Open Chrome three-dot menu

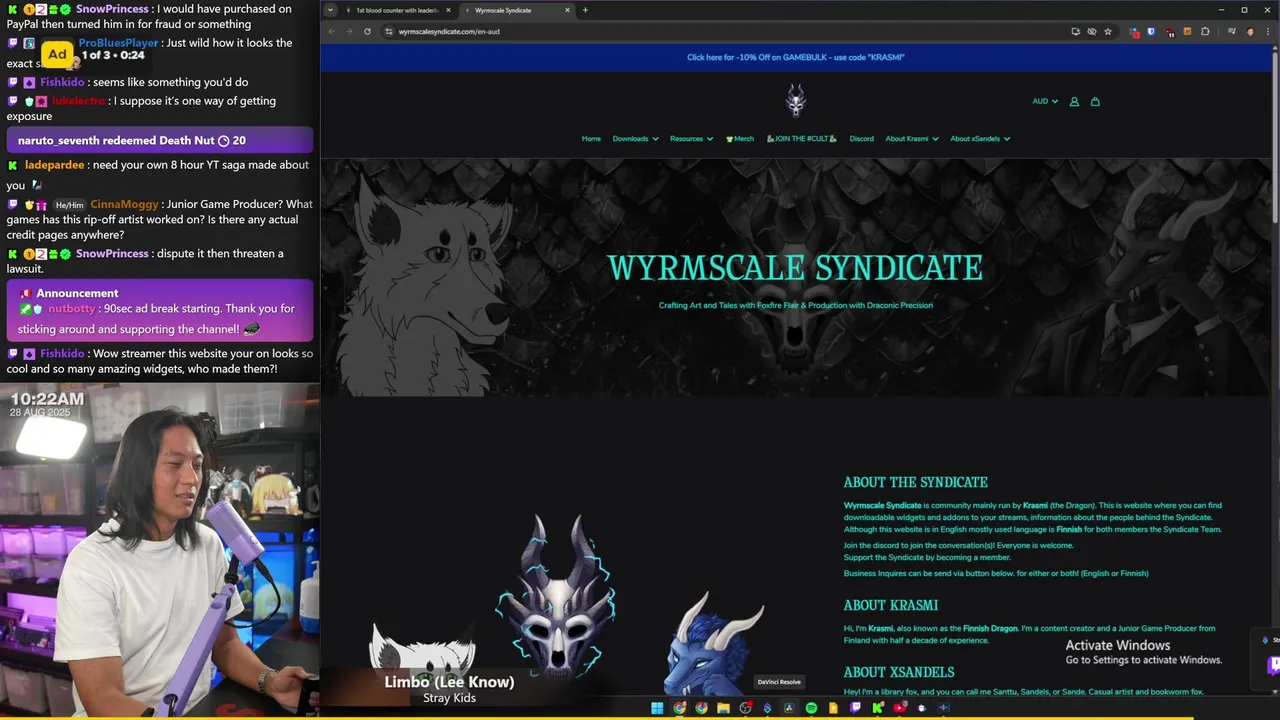click(1268, 31)
